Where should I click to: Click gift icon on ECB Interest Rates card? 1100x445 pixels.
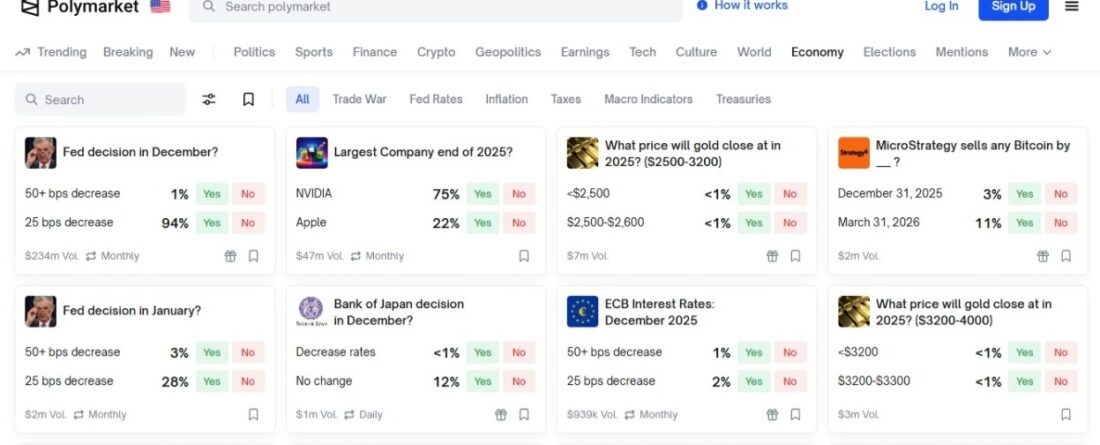[x=773, y=414]
